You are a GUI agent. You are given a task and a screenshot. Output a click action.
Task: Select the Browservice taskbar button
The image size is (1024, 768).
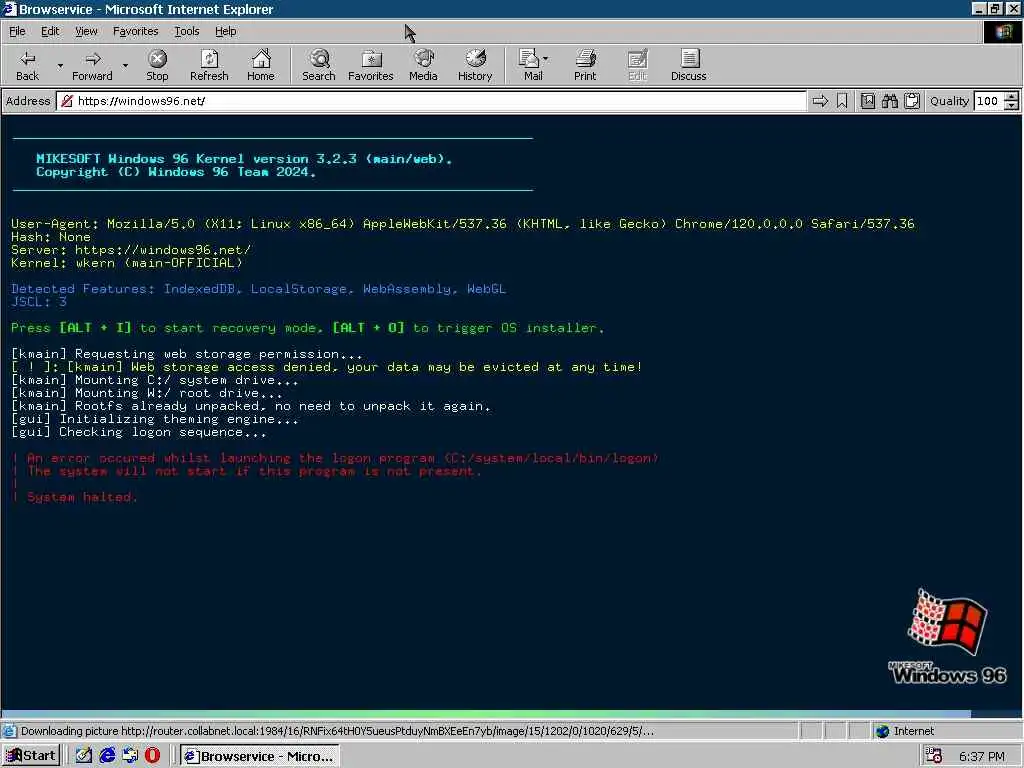pyautogui.click(x=260, y=756)
